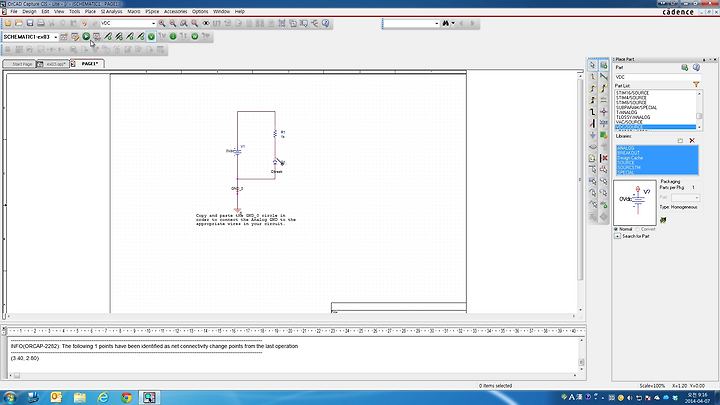The width and height of the screenshot is (720, 405).
Task: Open the Place menu
Action: [x=90, y=11]
